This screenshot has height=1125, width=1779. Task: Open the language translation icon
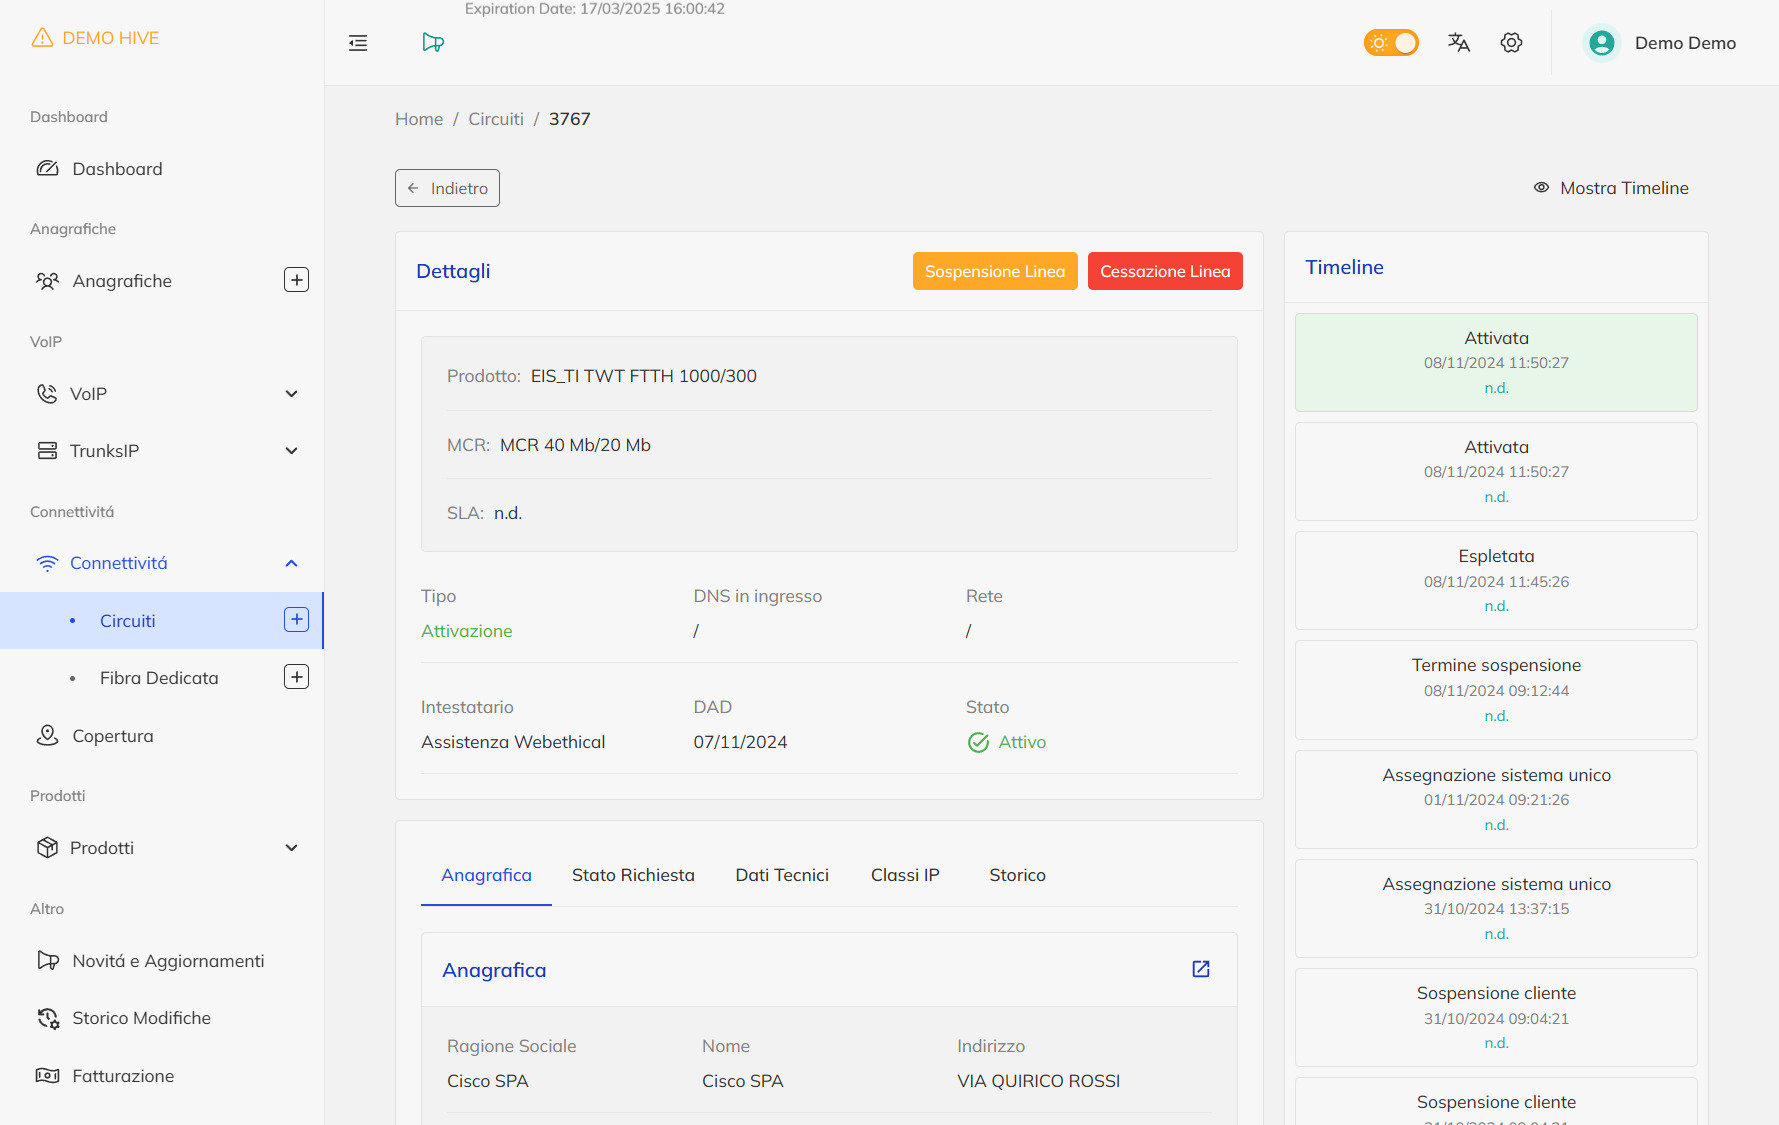[x=1459, y=43]
